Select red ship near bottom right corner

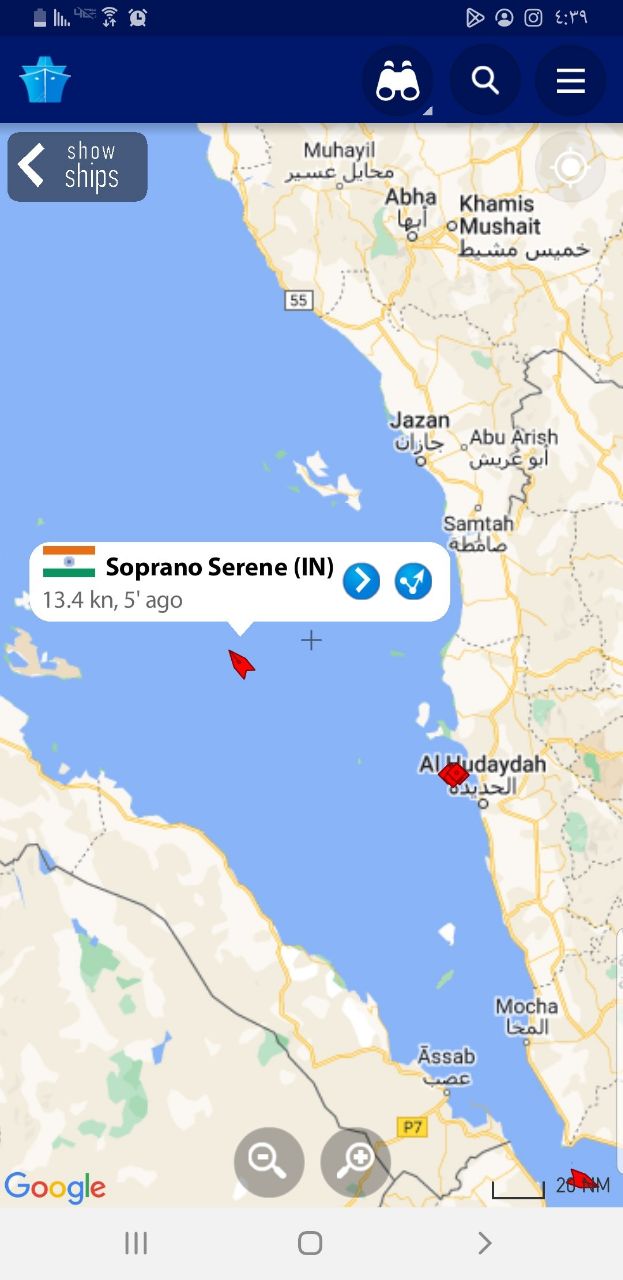point(583,1179)
